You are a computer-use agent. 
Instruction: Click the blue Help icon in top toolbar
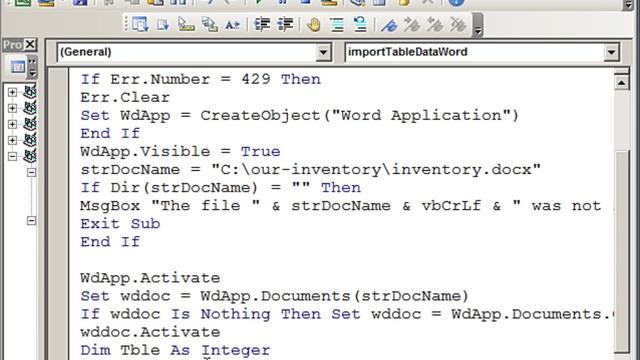456,2
